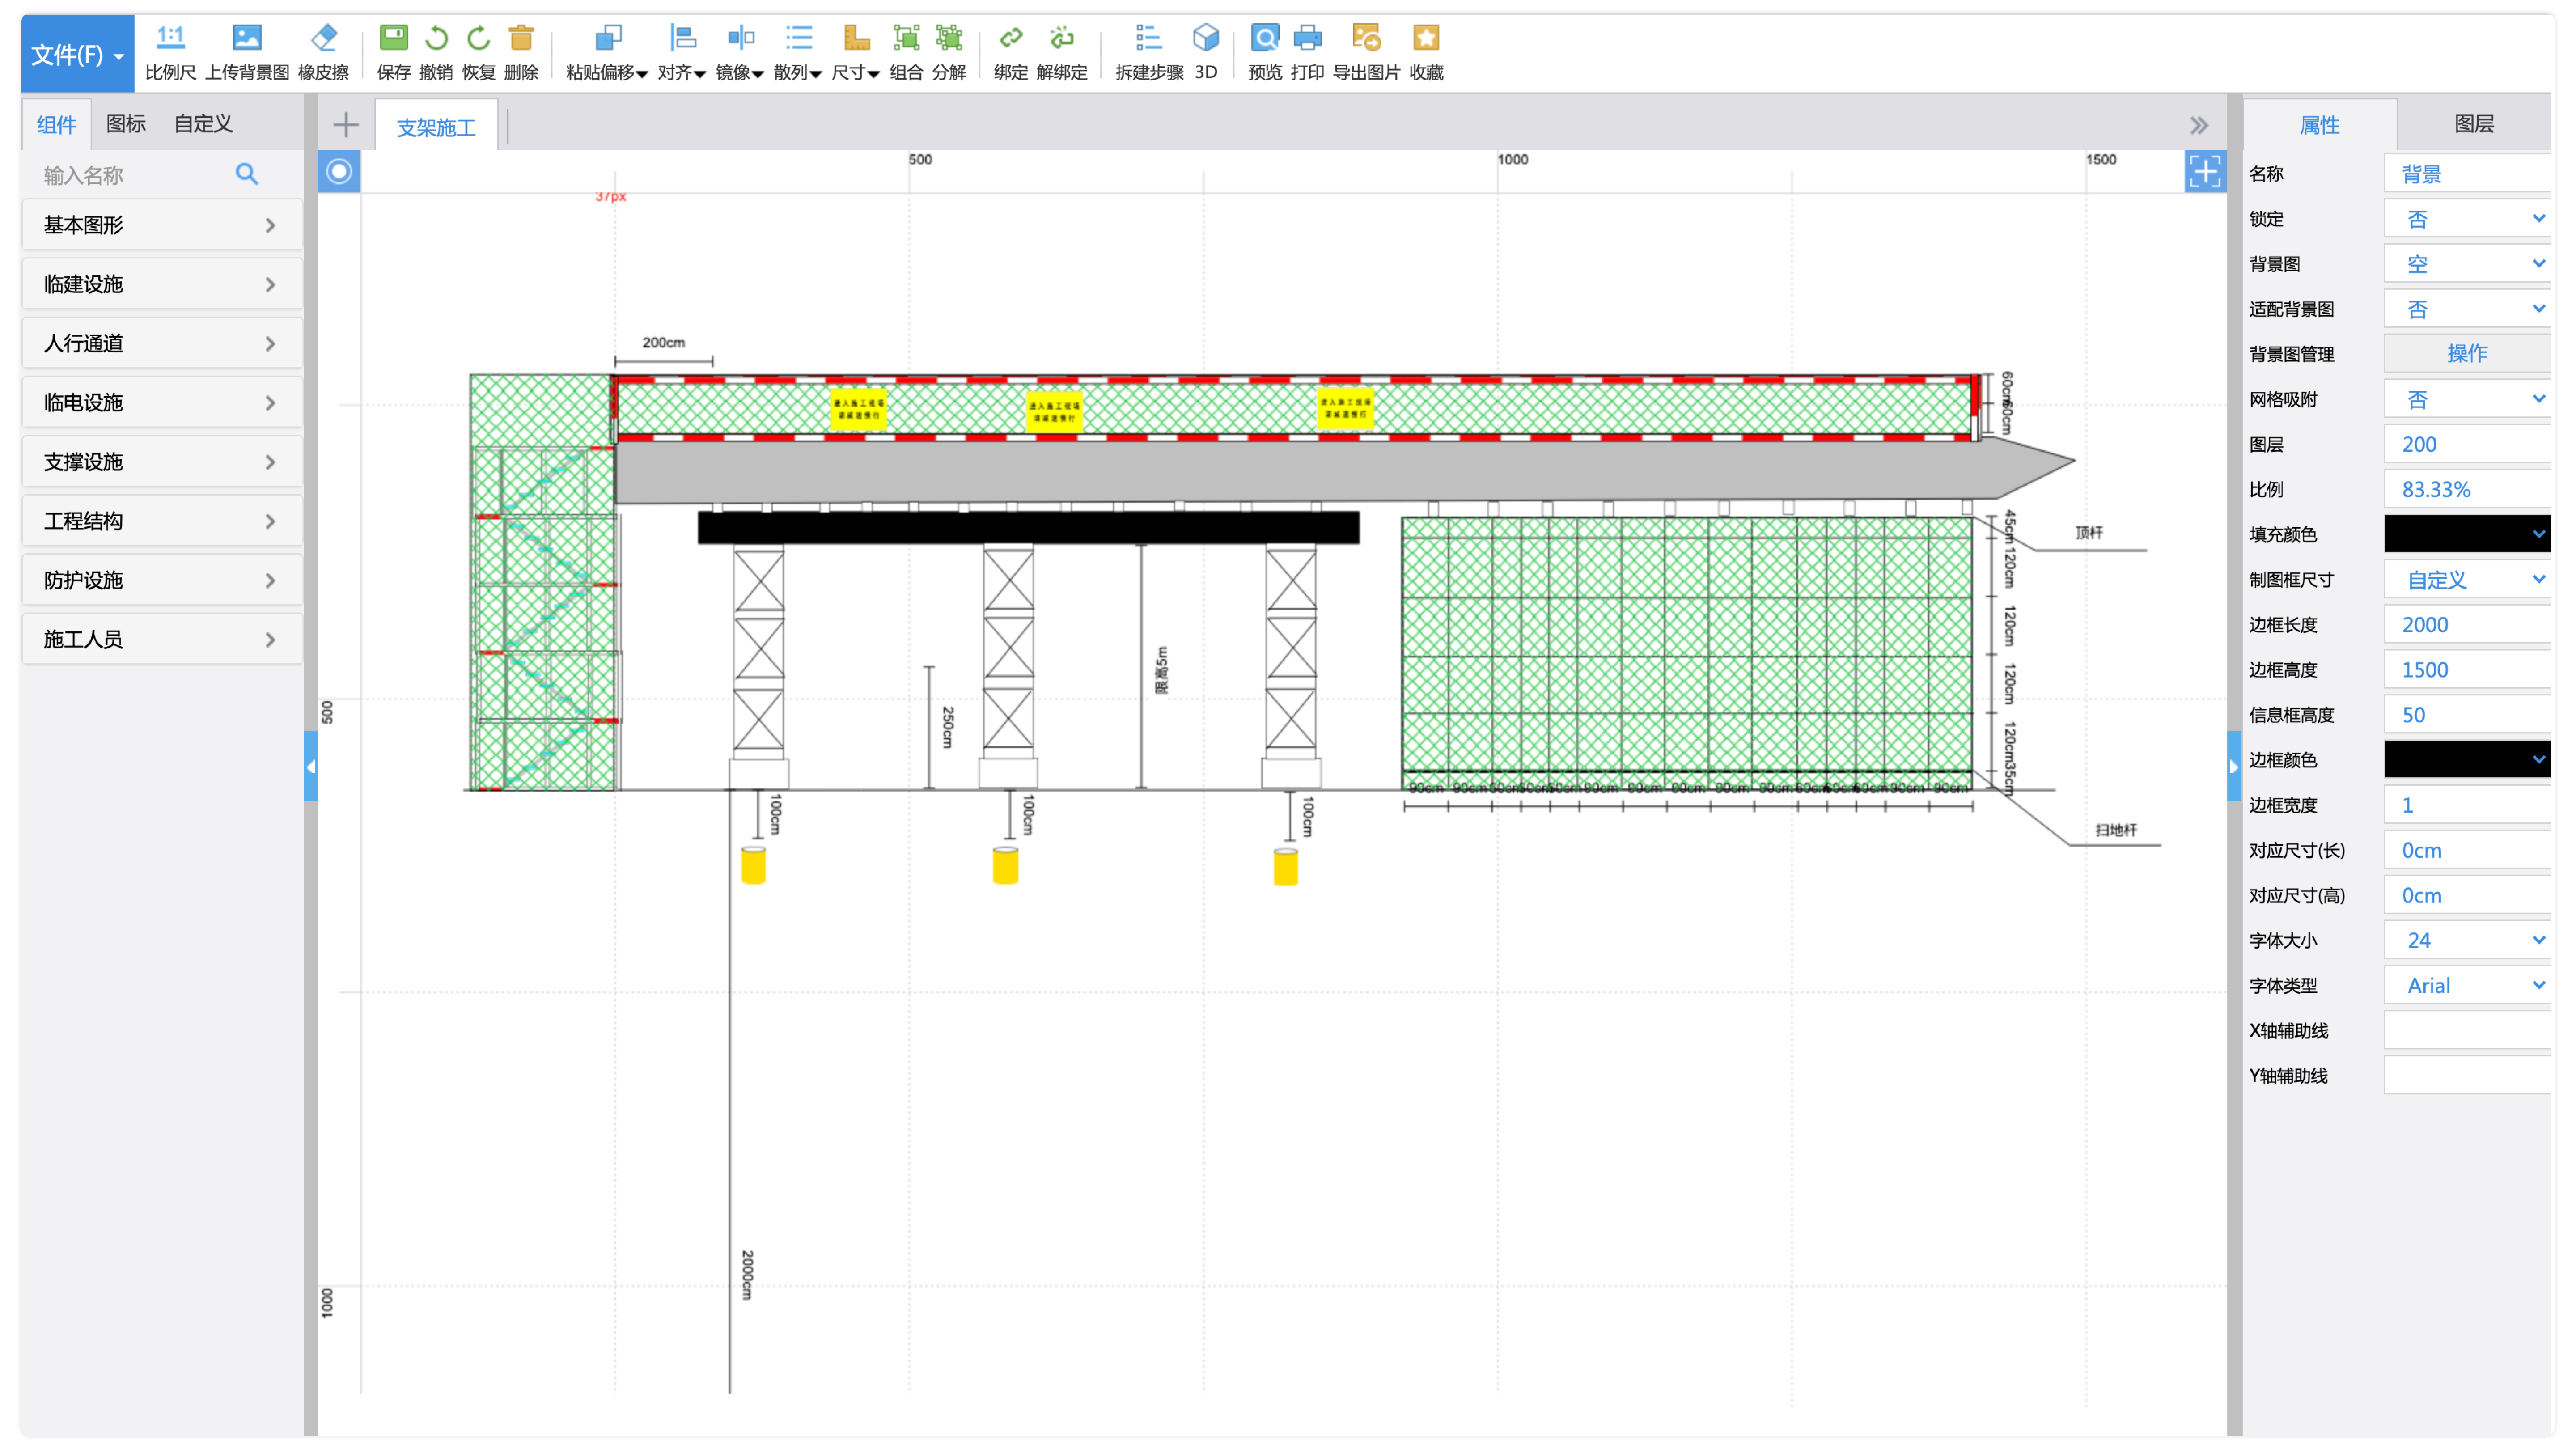Switch to the 图层 layers tab
The width and height of the screenshot is (2576, 1449).
click(2474, 124)
